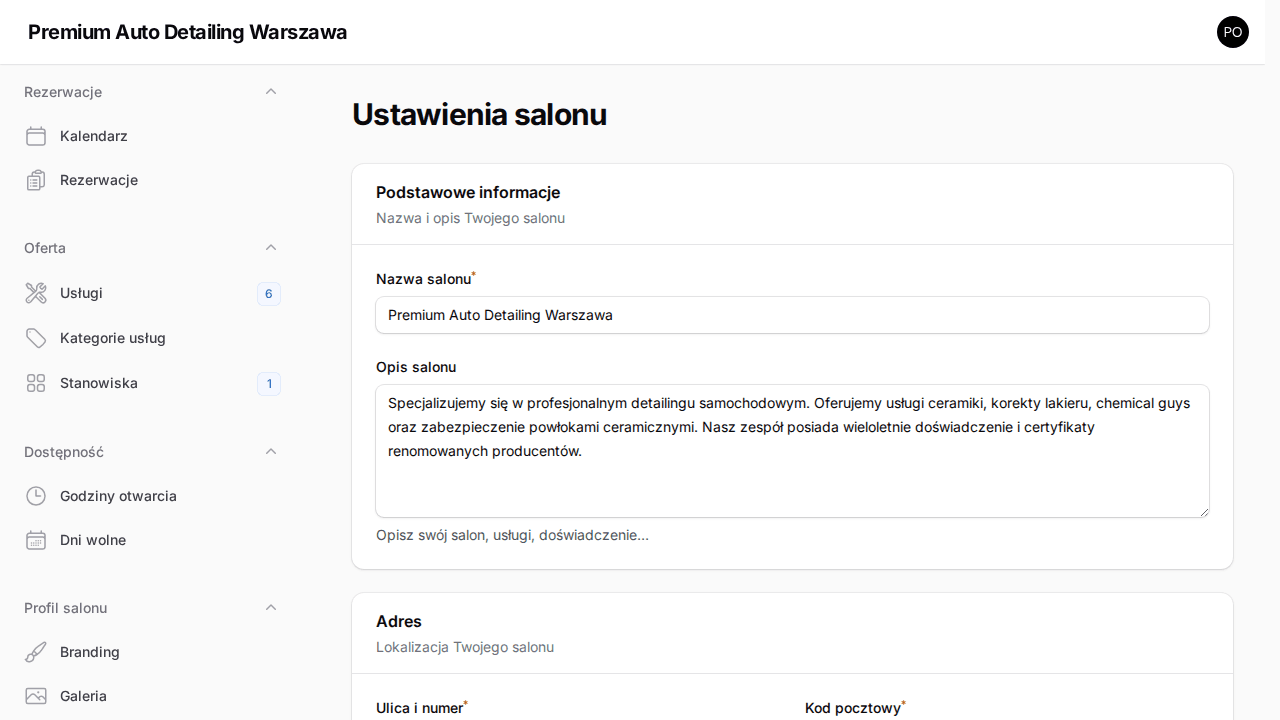Open Kategorie usług via the tag icon

coord(36,338)
